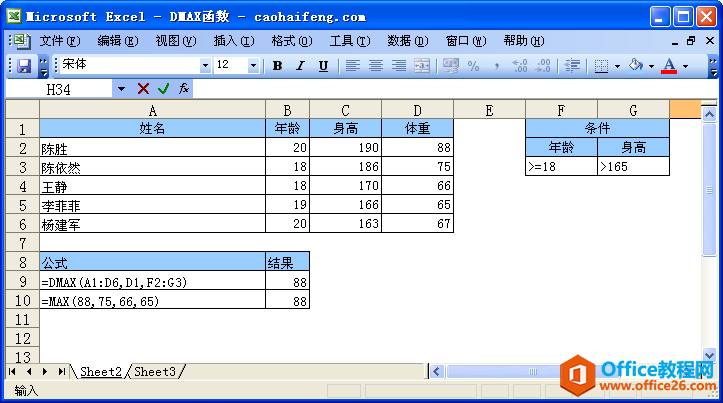The width and height of the screenshot is (723, 403).
Task: Click the Excel workbook icon in menu bar
Action: [x=21, y=41]
